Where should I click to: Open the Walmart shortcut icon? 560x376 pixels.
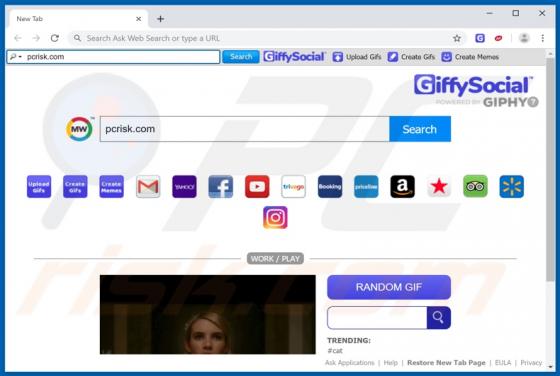point(512,186)
